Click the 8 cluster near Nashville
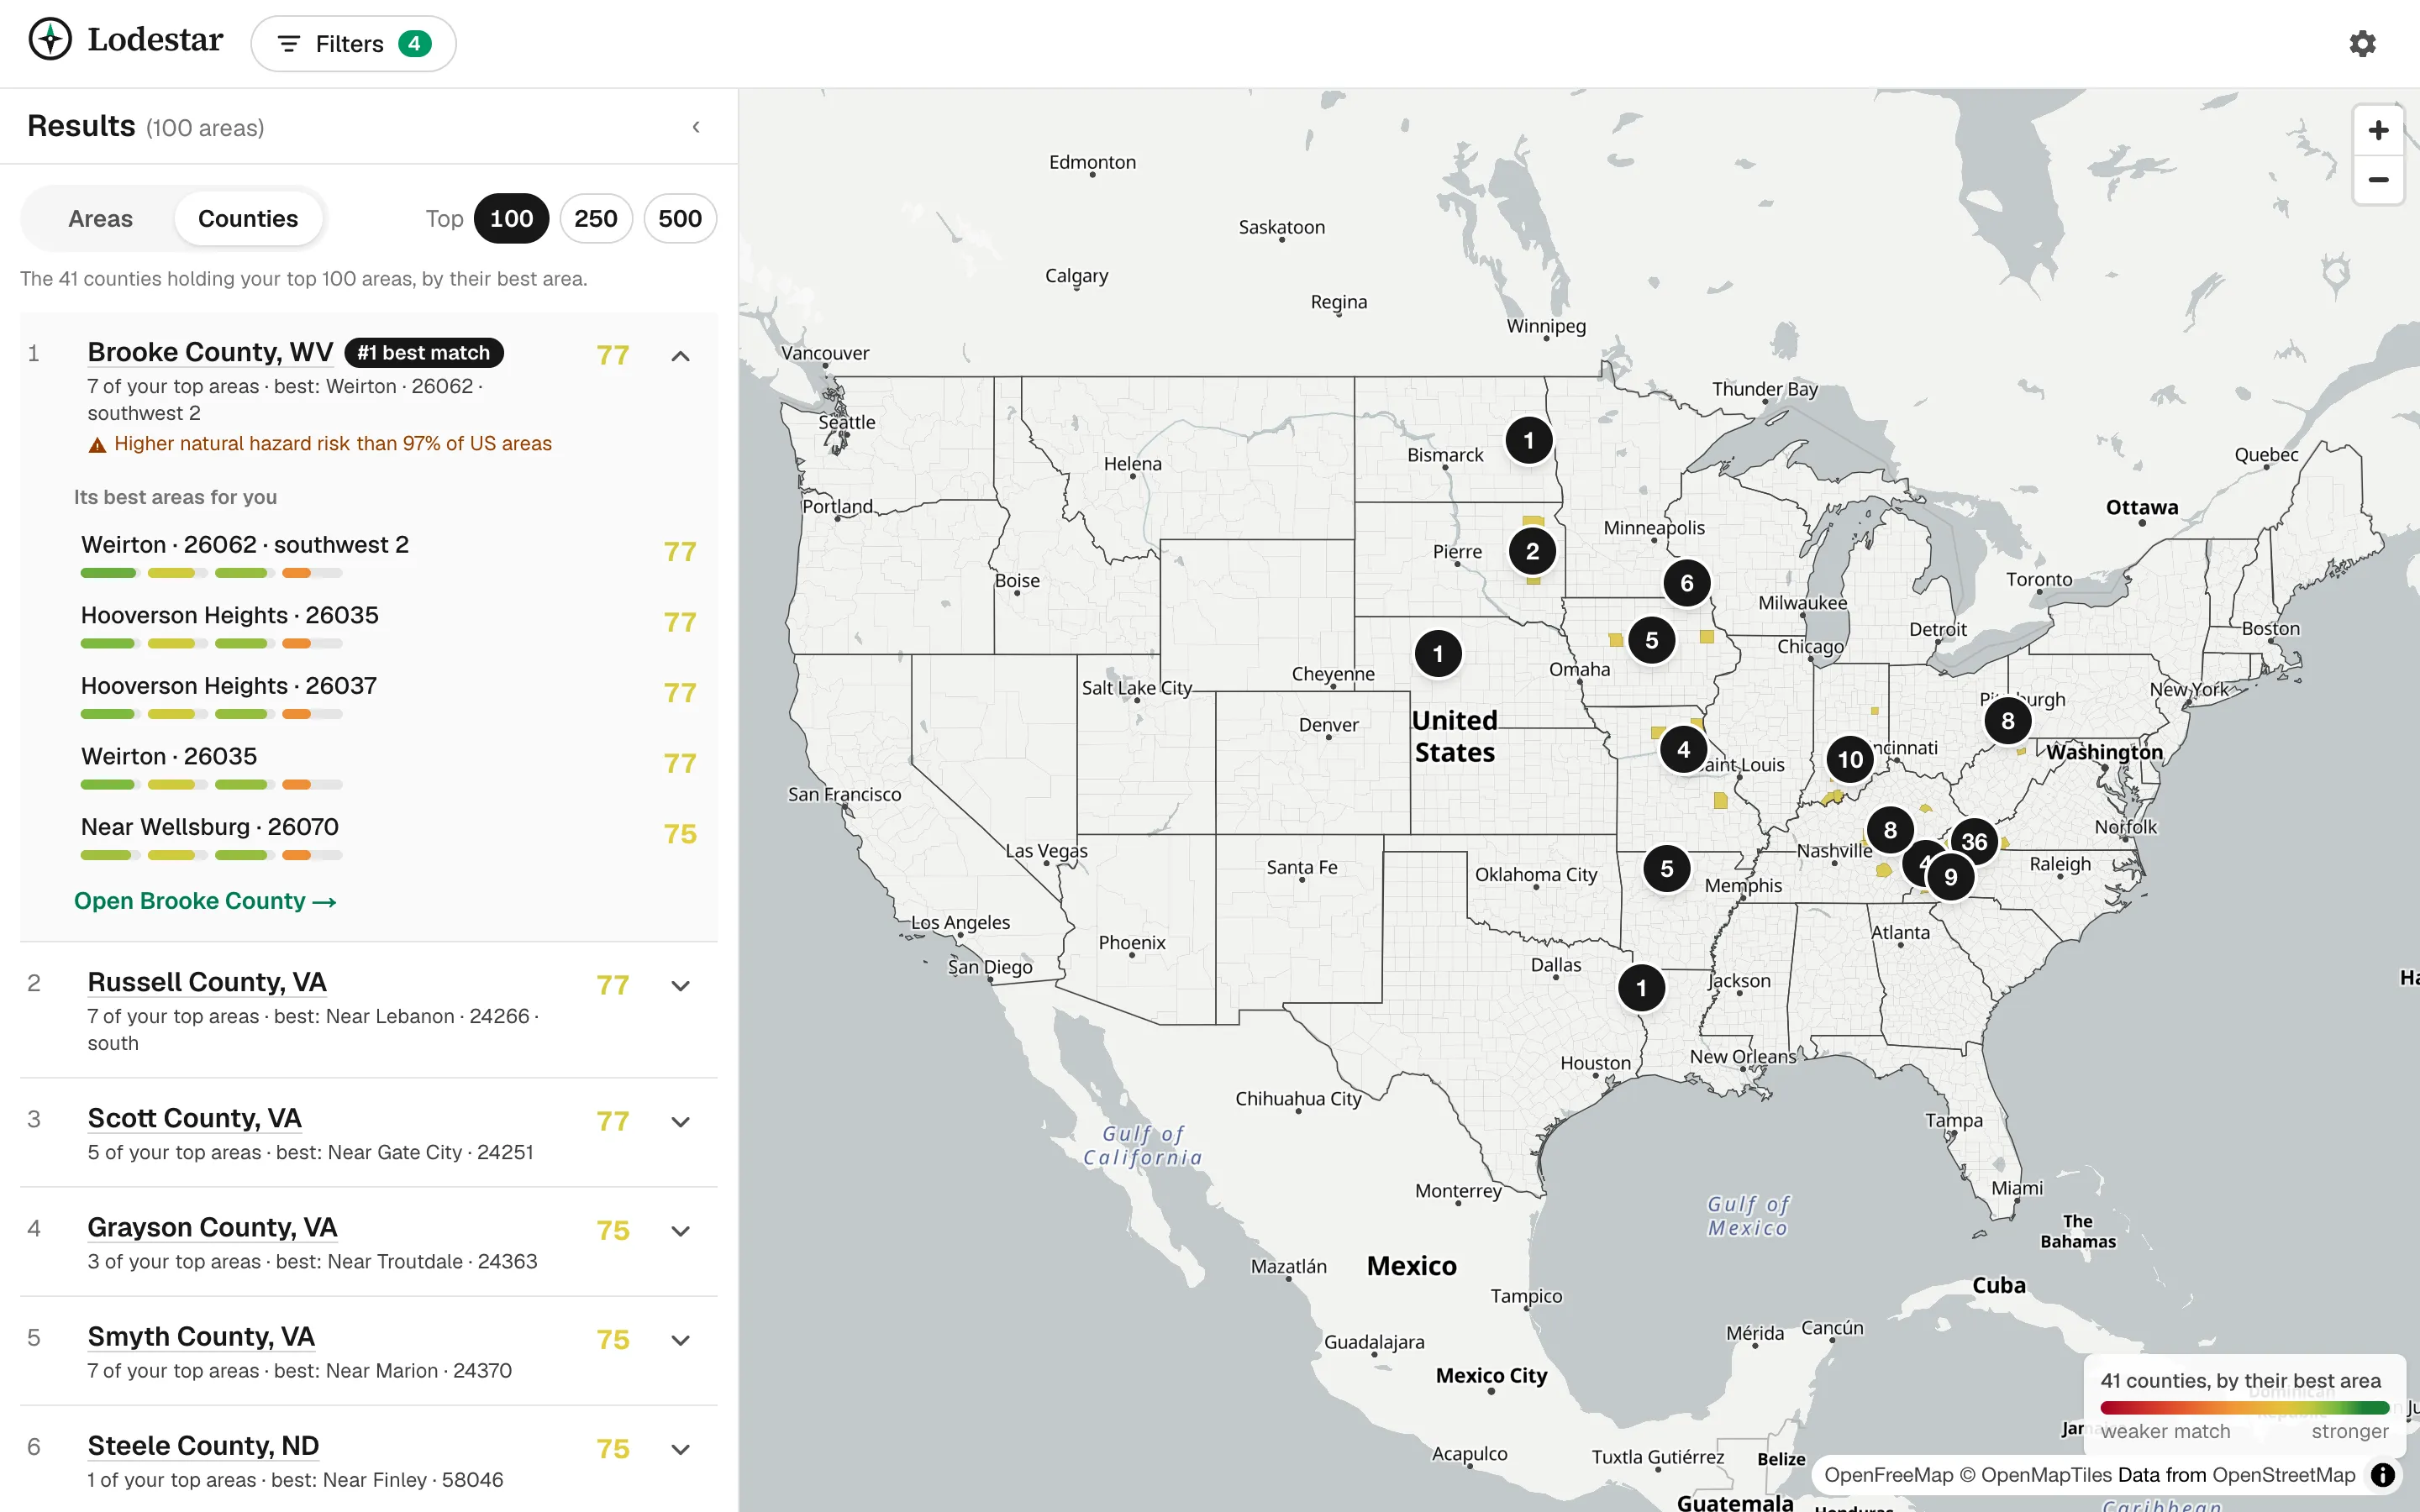The image size is (2420, 1512). [x=1890, y=830]
